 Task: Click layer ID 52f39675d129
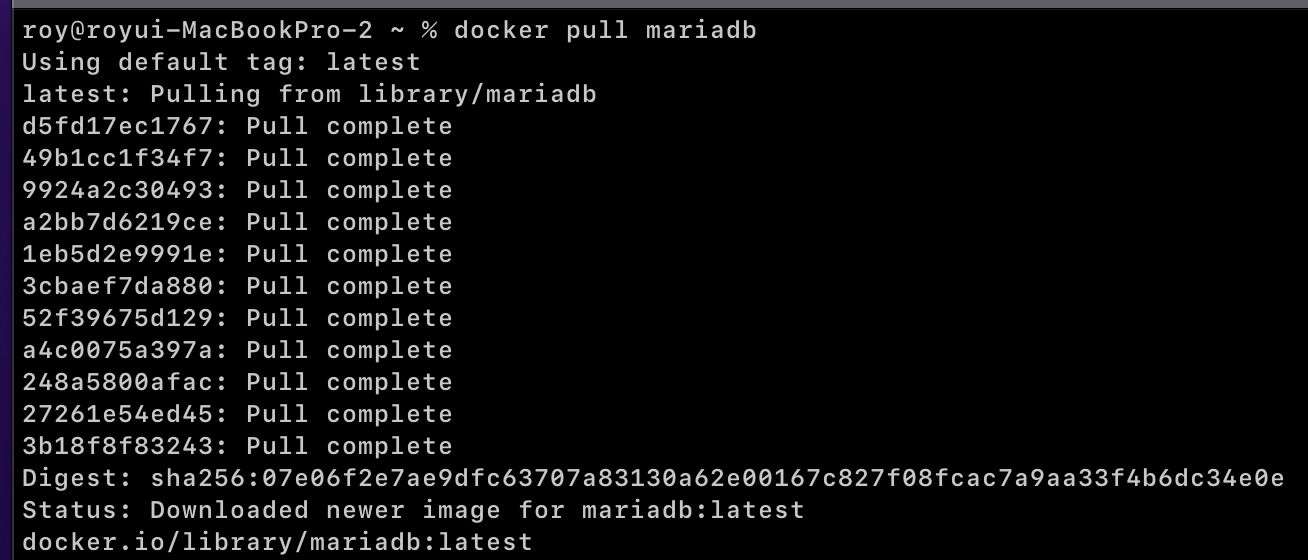pyautogui.click(x=118, y=318)
